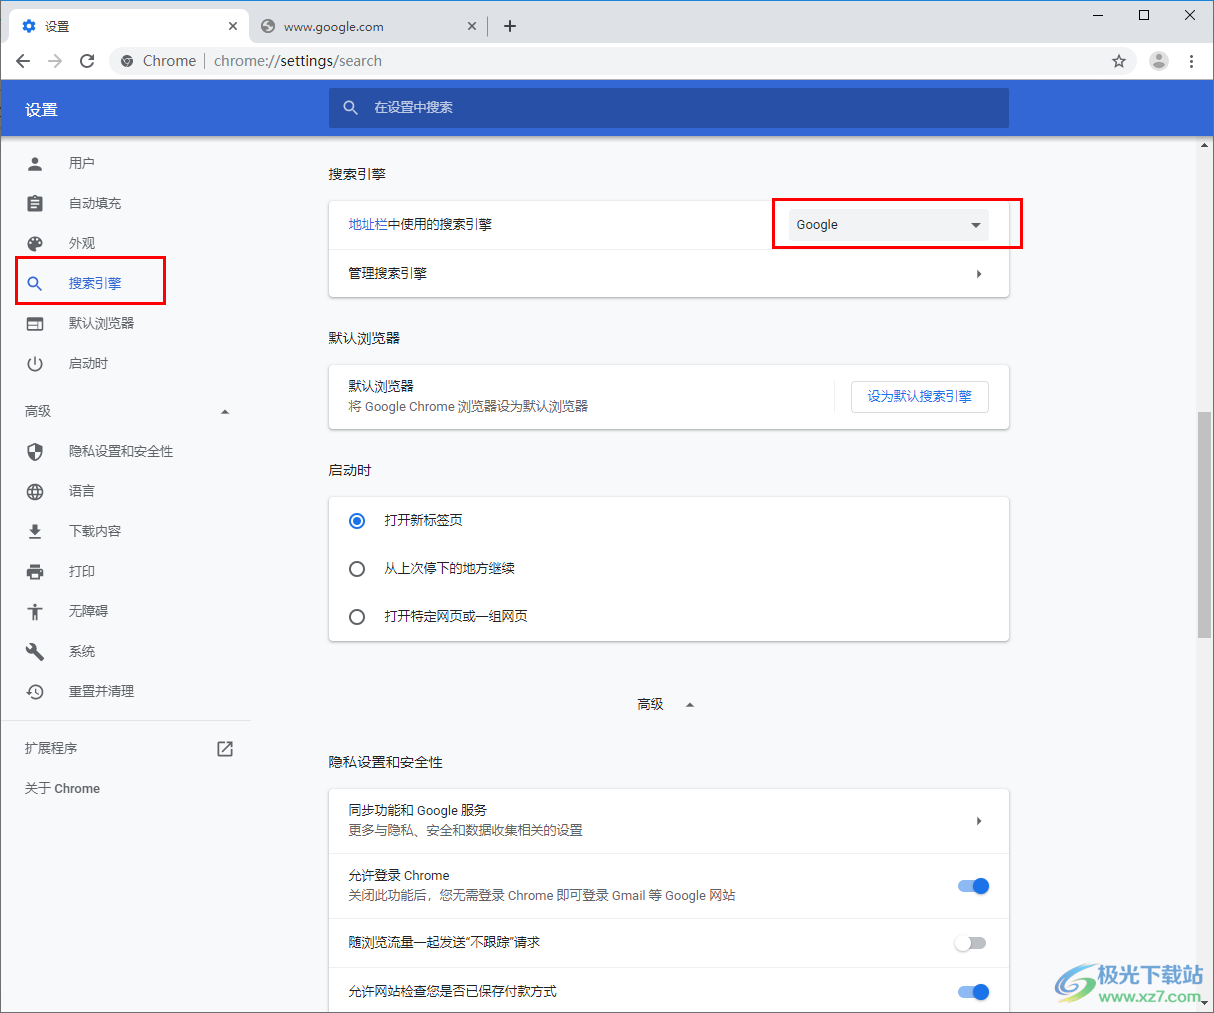Click the vertical scrollbar thumb
This screenshot has height=1013, width=1214.
click(1204, 524)
